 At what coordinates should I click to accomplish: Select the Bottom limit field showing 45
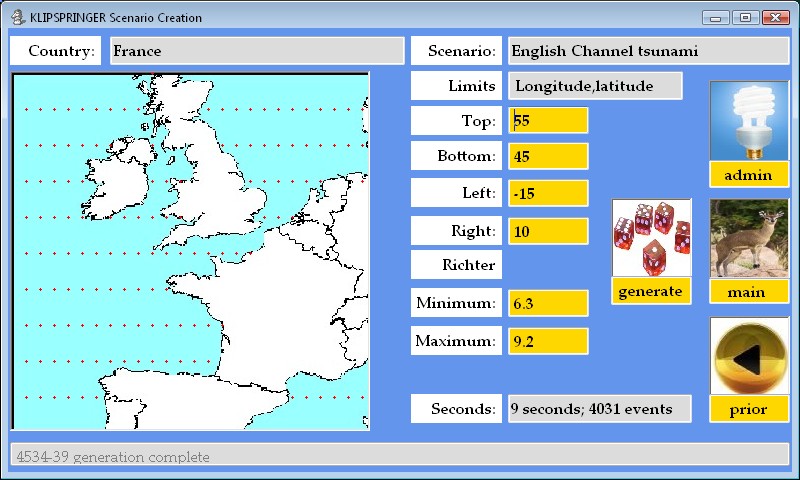(548, 156)
